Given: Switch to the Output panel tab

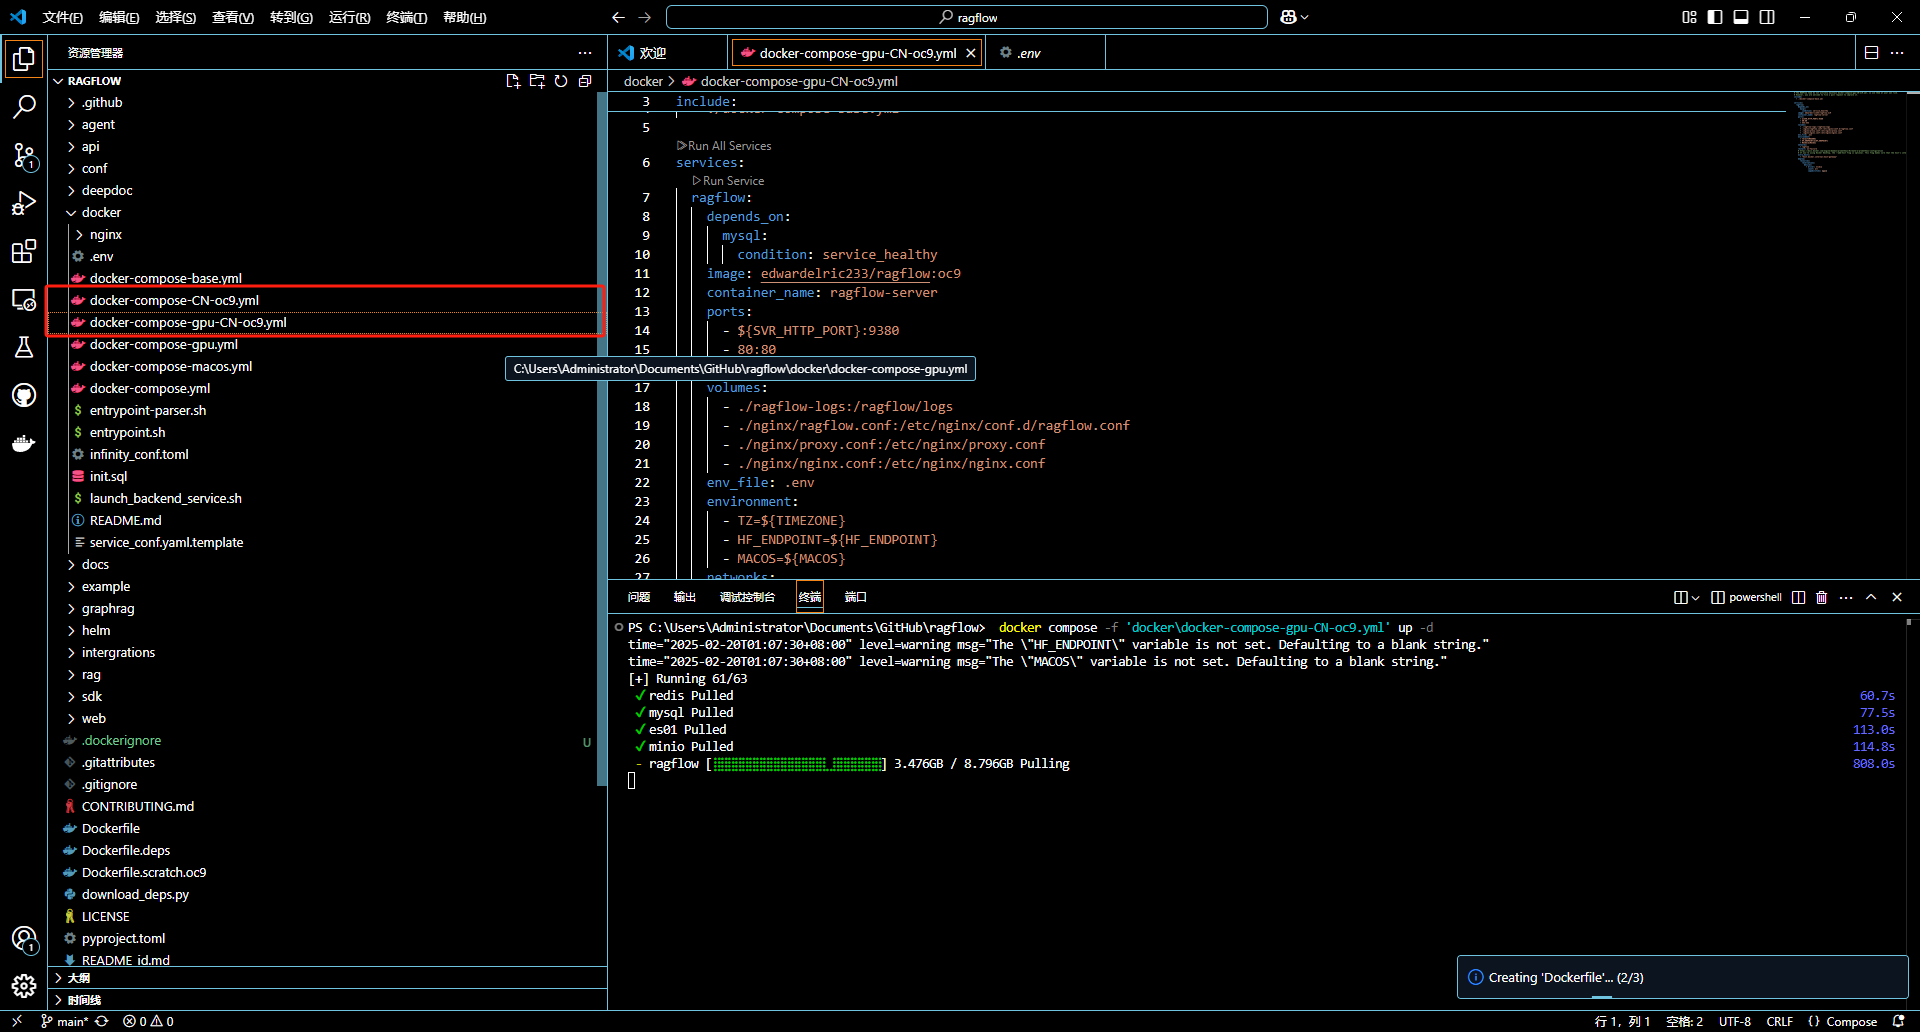Looking at the screenshot, I should [x=685, y=597].
